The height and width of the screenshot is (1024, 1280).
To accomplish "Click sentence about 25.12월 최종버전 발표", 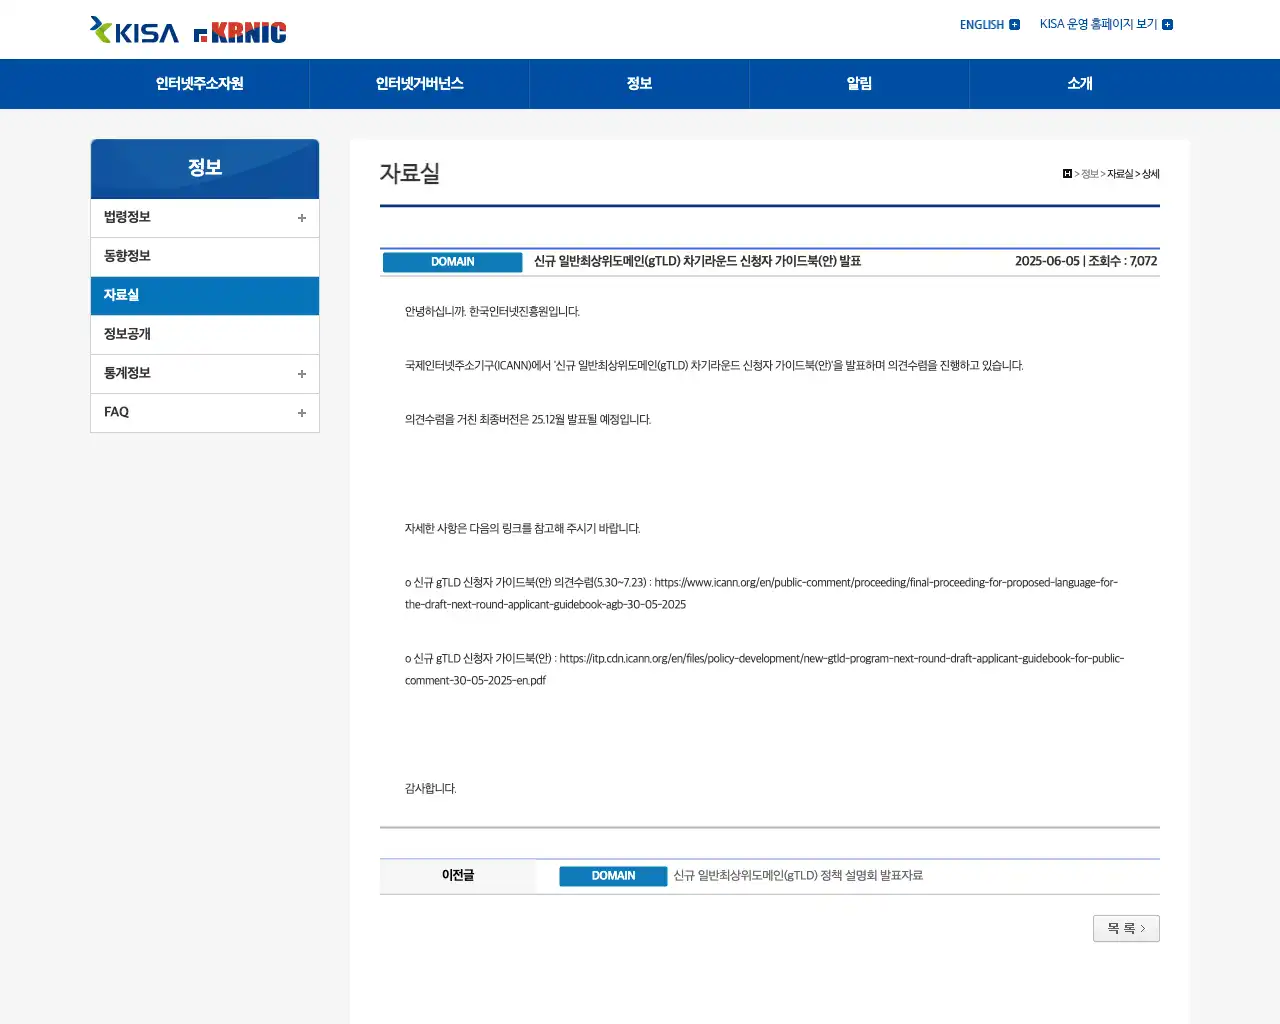I will [528, 419].
